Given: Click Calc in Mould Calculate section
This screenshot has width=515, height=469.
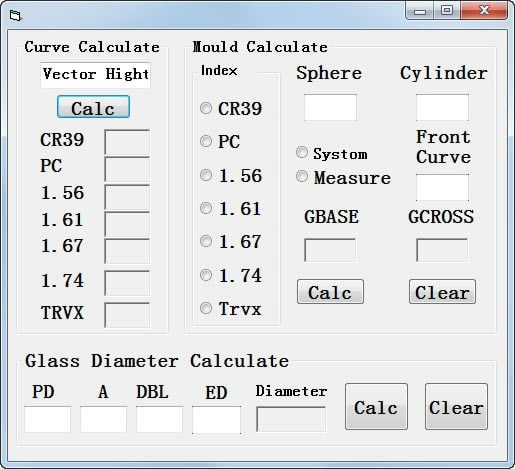Looking at the screenshot, I should pyautogui.click(x=330, y=292).
